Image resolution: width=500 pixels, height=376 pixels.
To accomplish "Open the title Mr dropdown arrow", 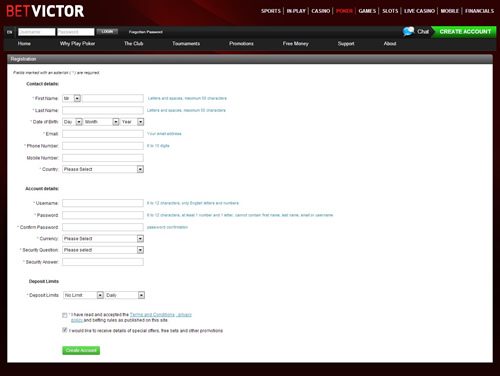I will pos(77,98).
